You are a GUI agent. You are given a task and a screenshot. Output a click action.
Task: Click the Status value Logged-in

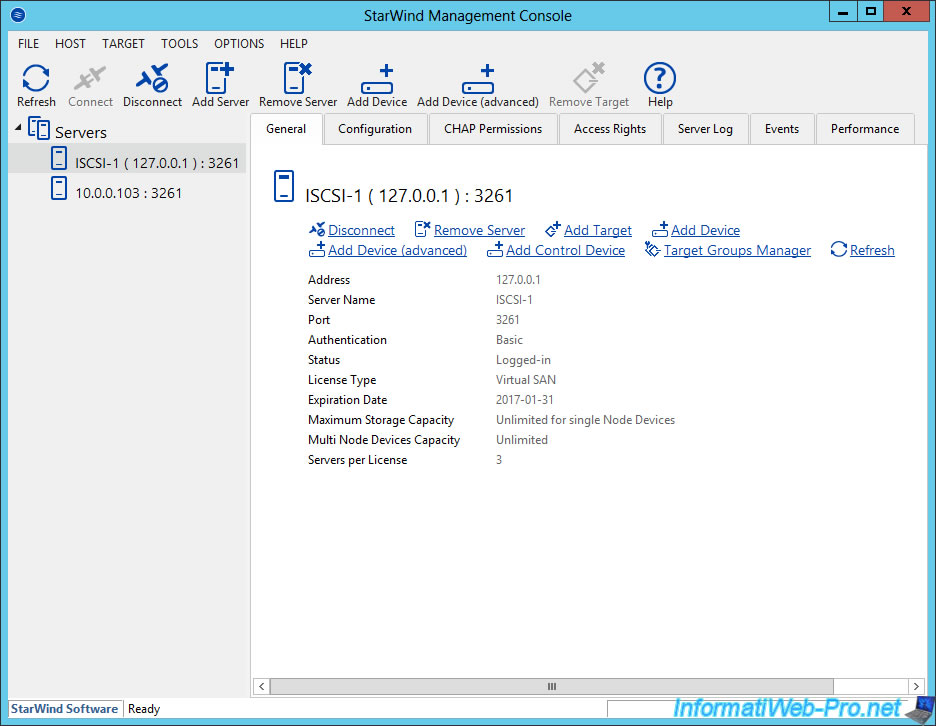pyautogui.click(x=524, y=360)
